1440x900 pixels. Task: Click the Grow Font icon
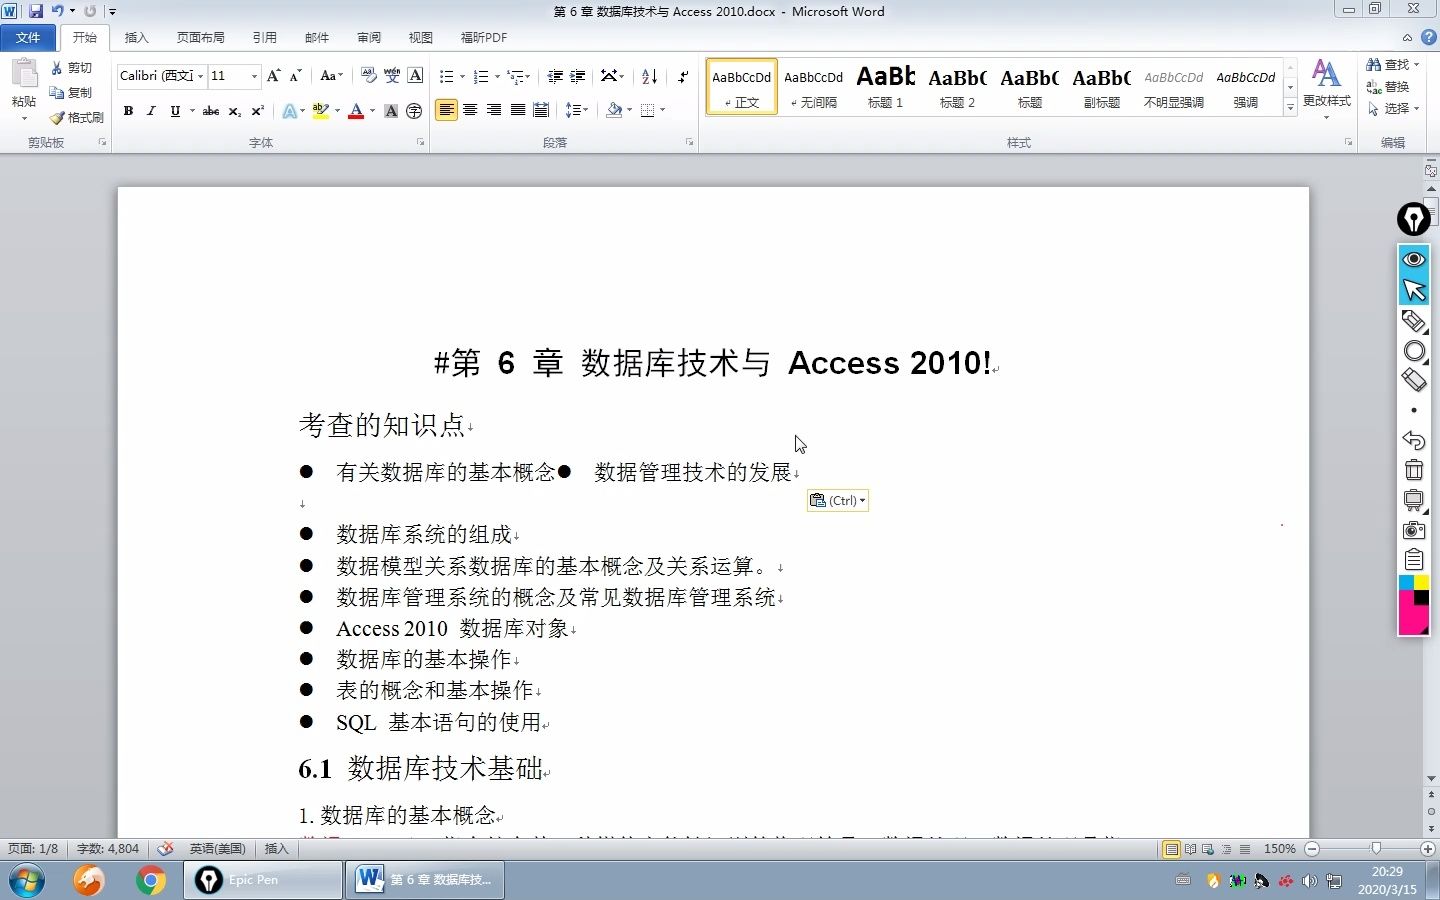pyautogui.click(x=273, y=76)
